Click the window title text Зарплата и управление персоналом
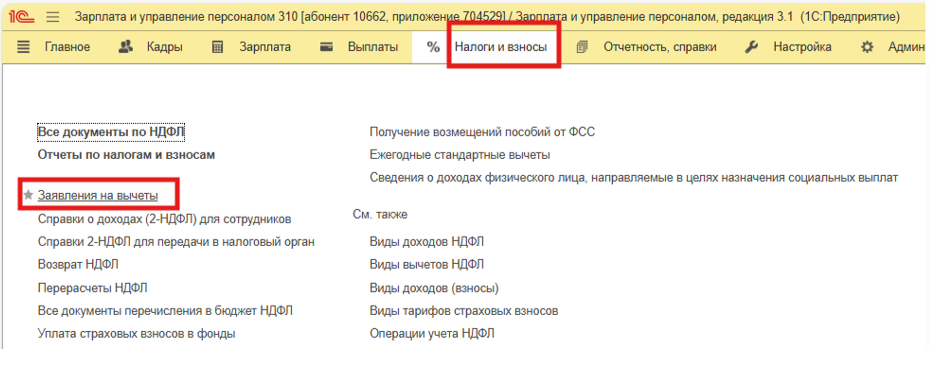929x369 pixels. coord(488,17)
